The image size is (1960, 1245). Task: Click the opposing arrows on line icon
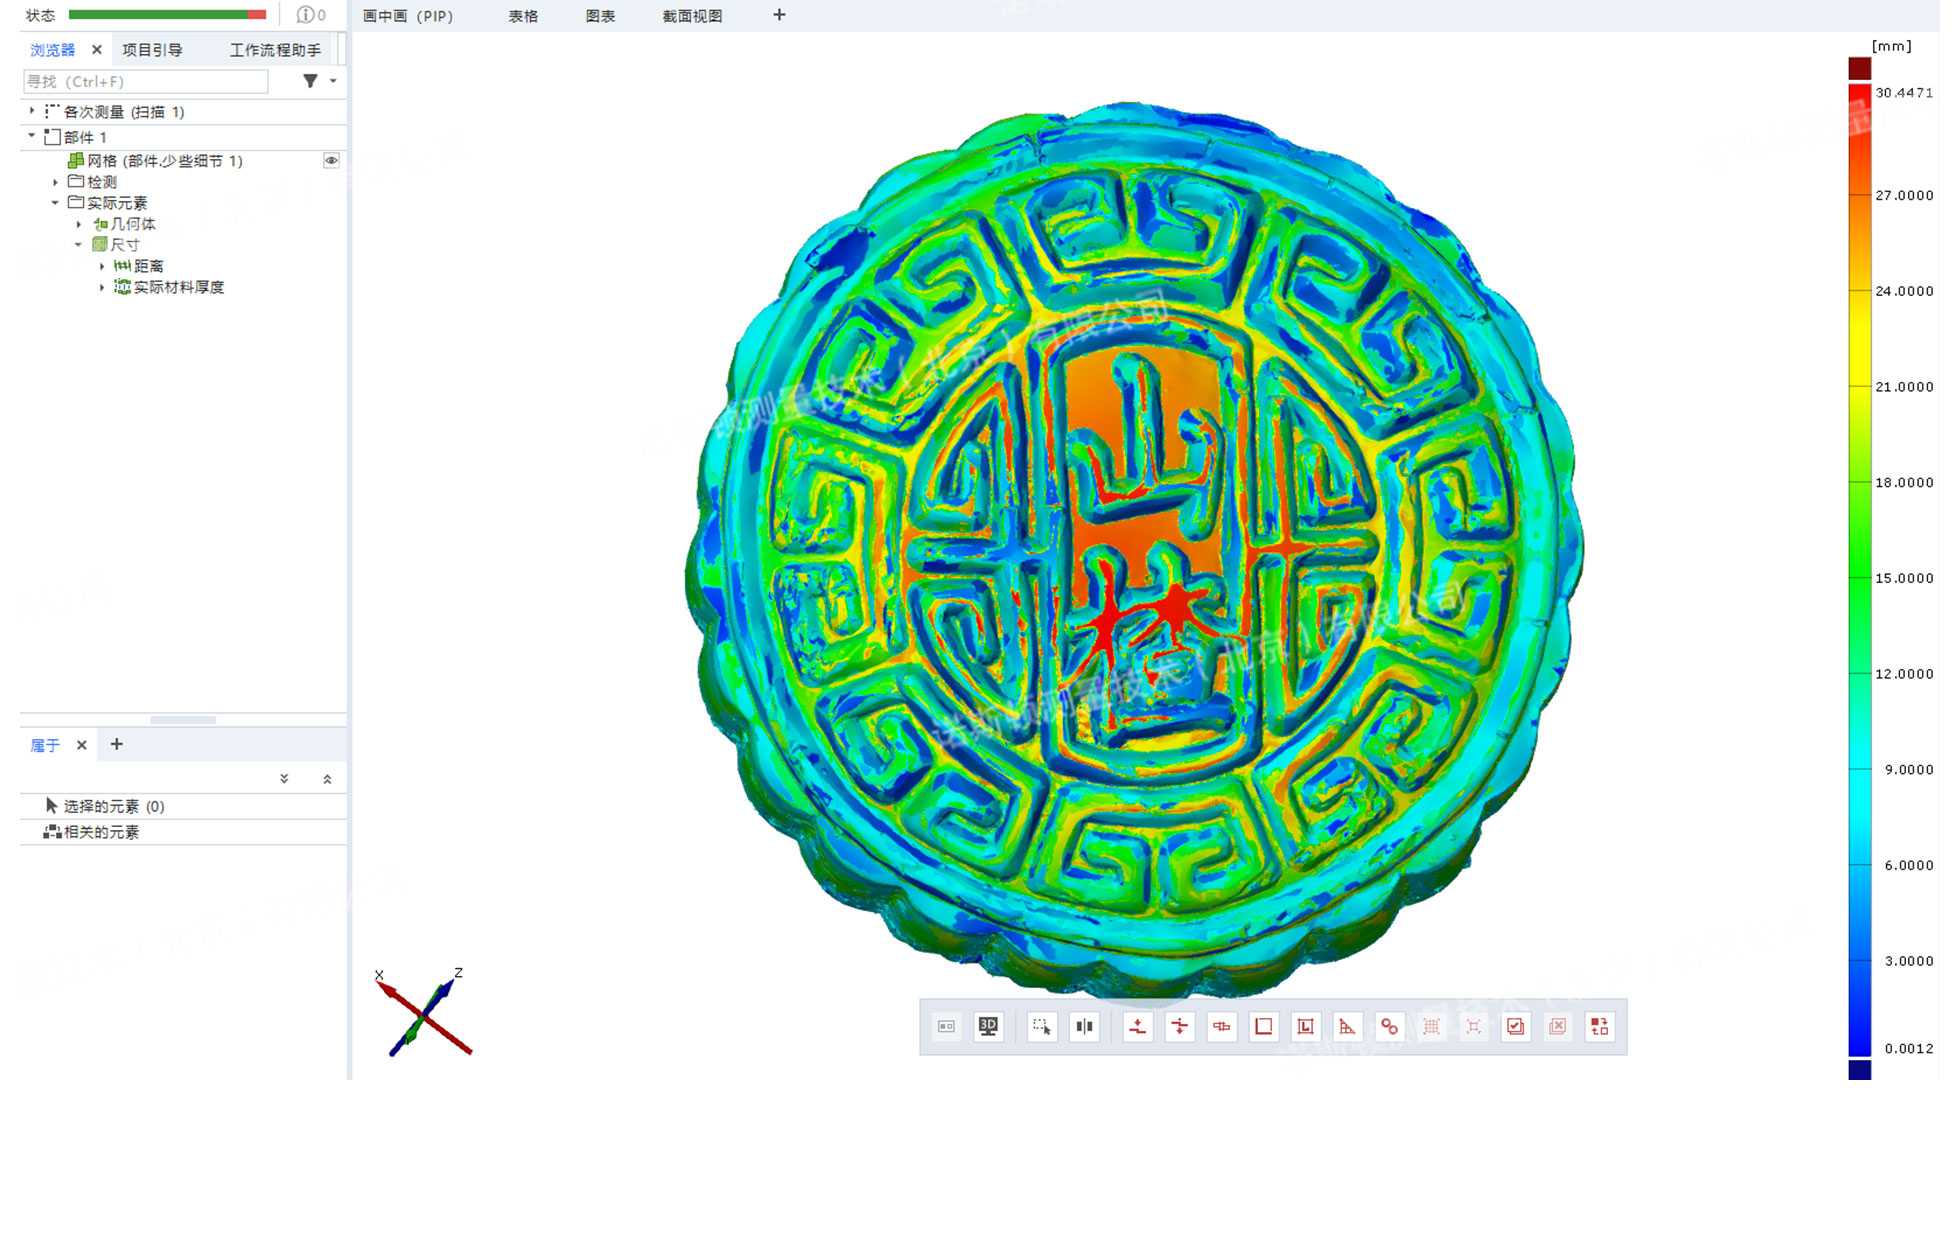1180,1026
